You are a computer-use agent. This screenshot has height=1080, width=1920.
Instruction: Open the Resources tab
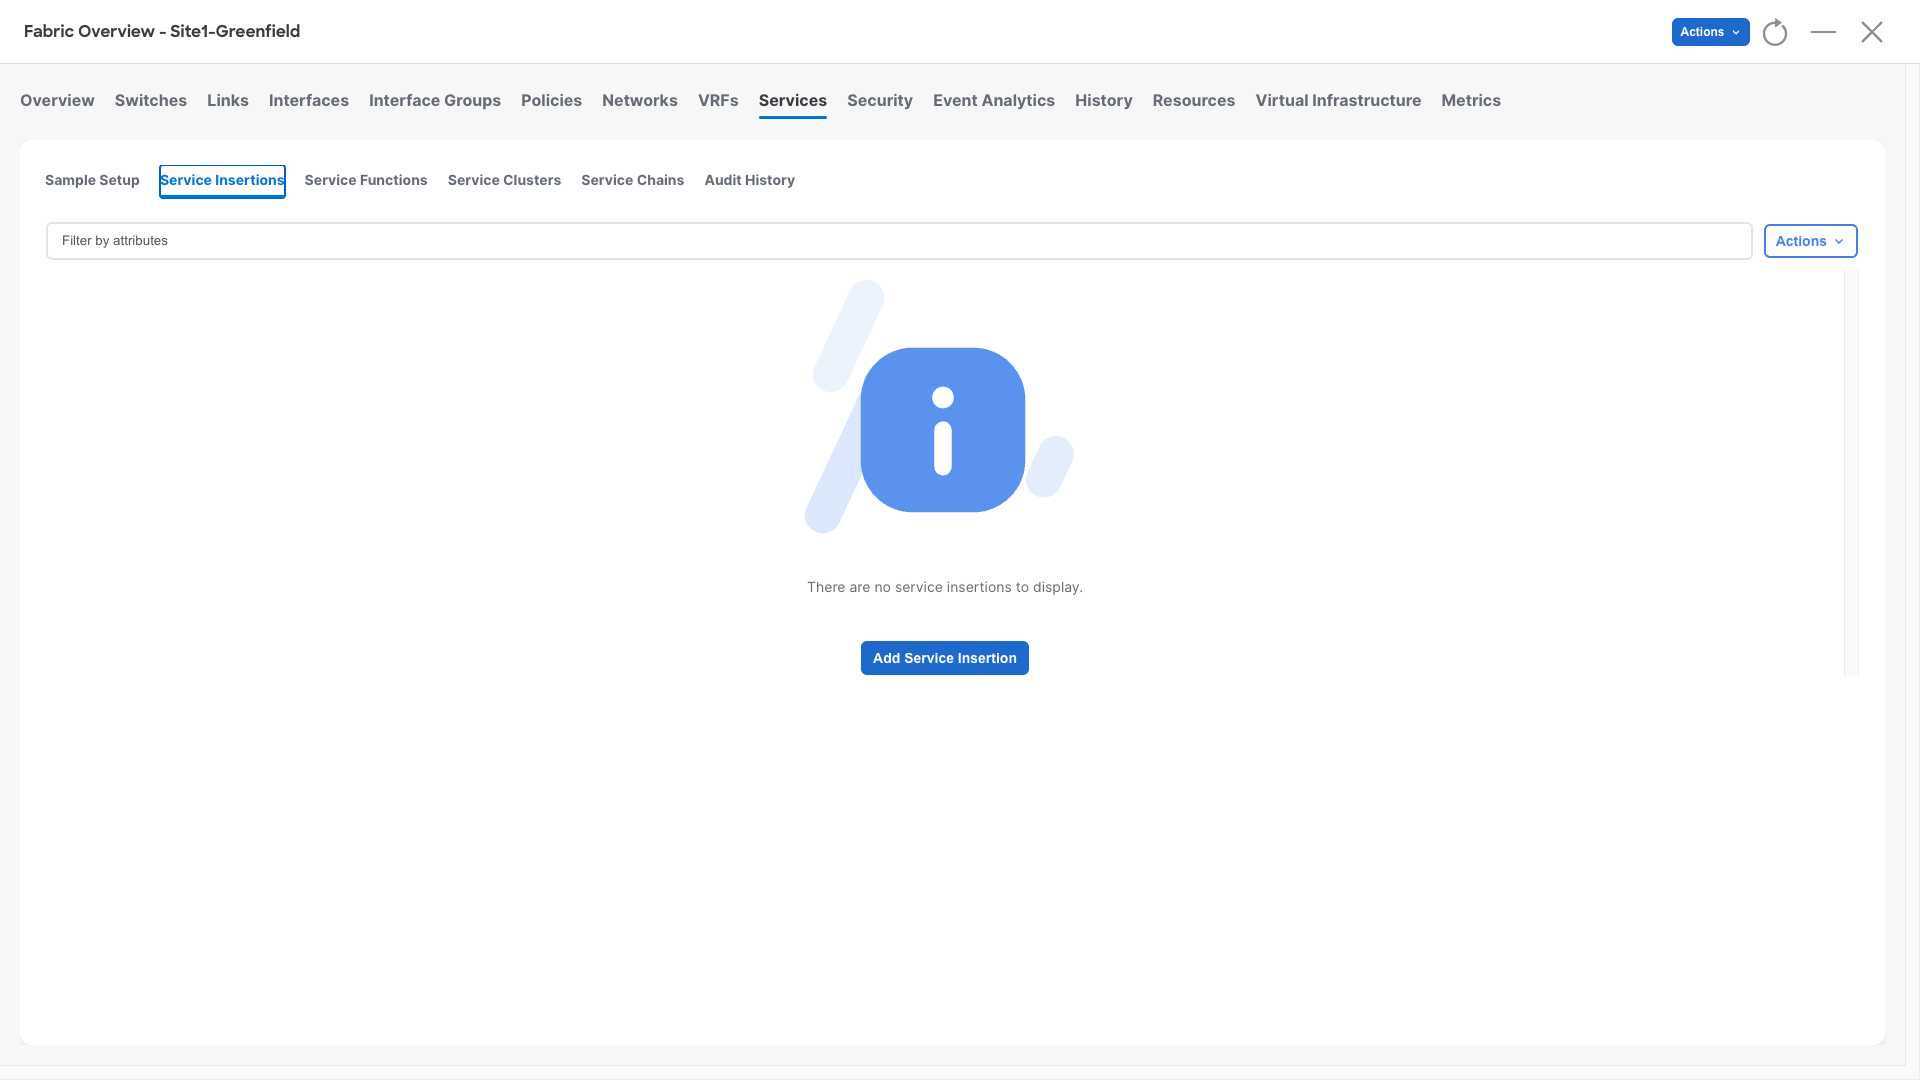pos(1194,100)
